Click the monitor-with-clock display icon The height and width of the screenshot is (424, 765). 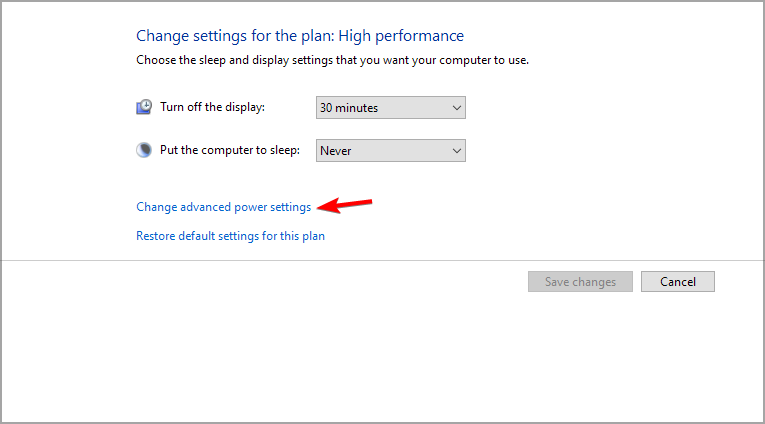144,107
